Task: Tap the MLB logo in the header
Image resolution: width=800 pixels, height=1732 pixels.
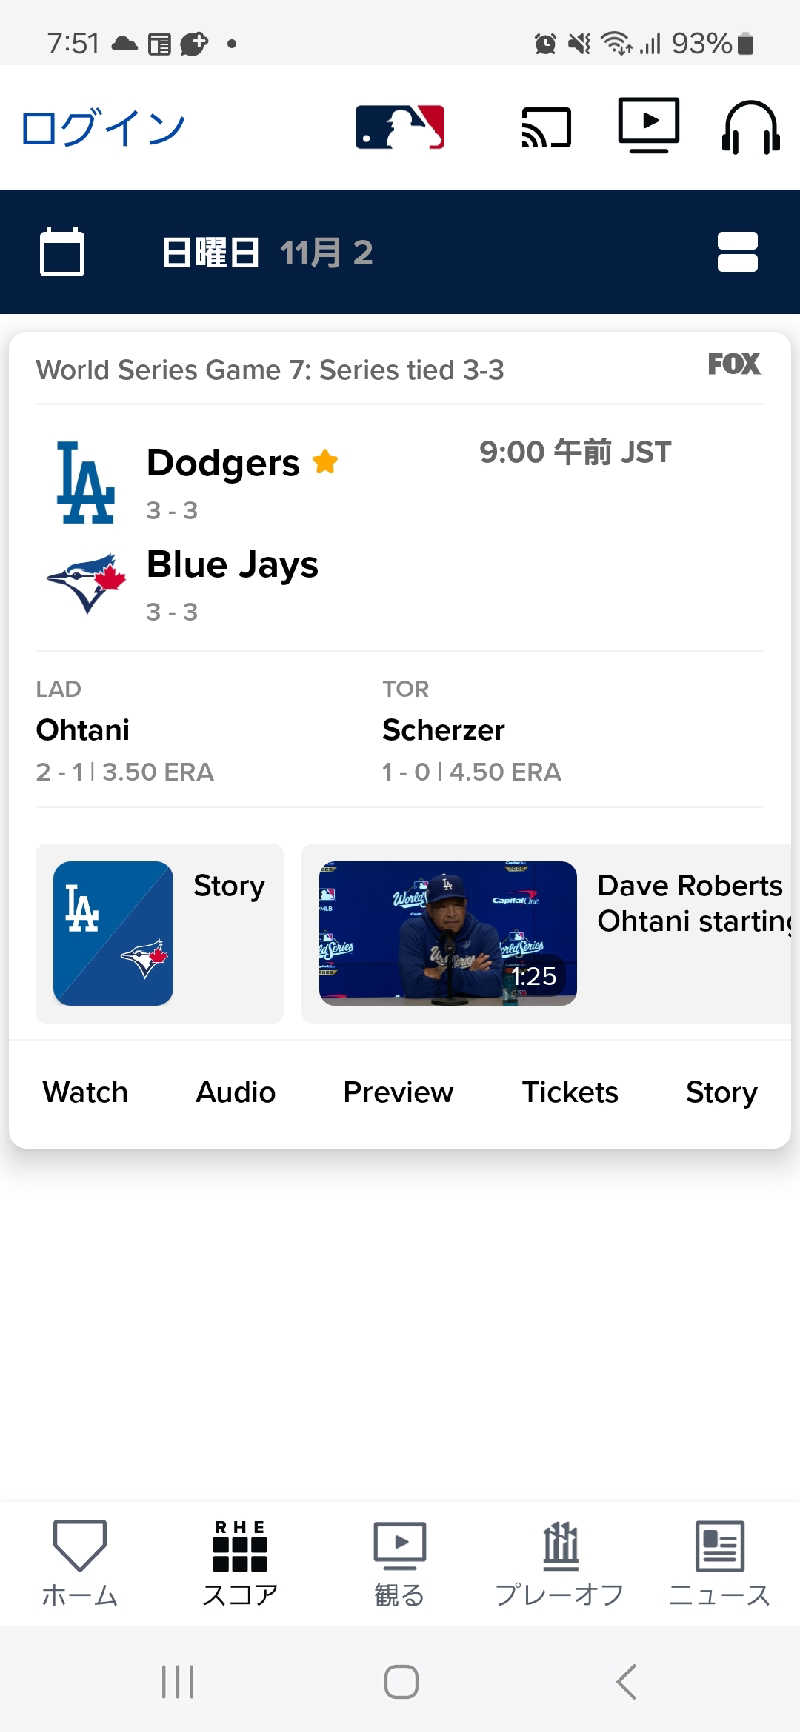Action: pos(400,127)
